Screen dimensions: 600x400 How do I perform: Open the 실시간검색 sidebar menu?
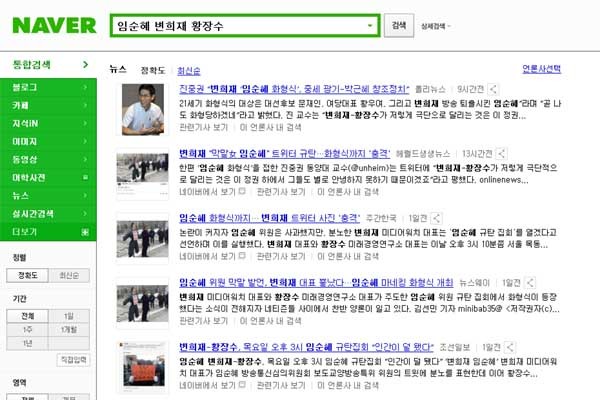point(48,214)
